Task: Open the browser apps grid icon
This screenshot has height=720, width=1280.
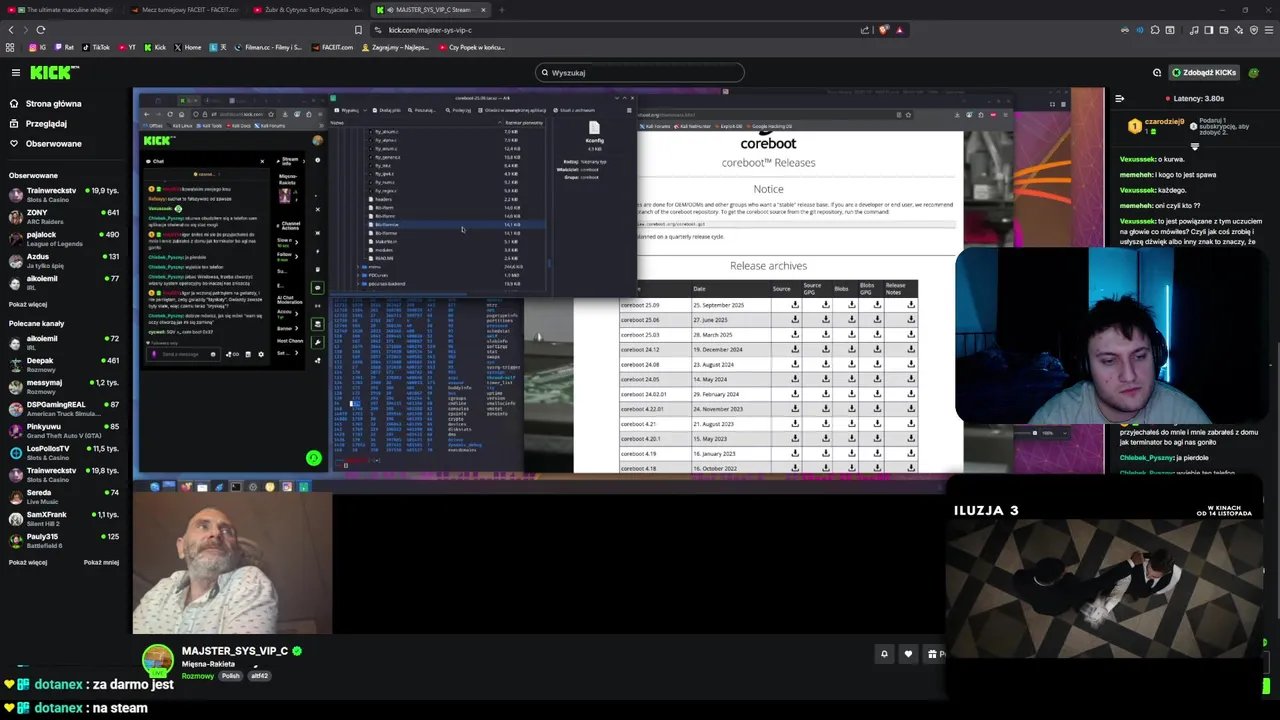Action: point(10,47)
